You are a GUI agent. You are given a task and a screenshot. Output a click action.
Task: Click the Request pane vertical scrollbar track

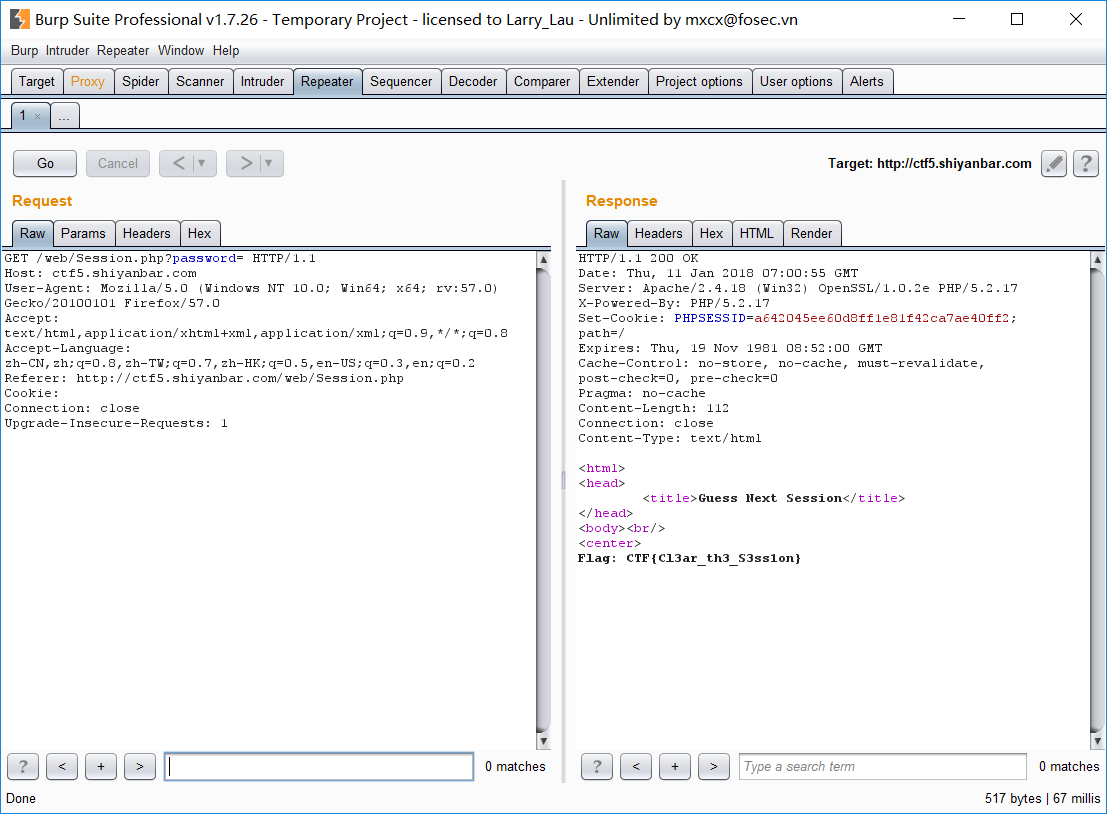[x=544, y=500]
